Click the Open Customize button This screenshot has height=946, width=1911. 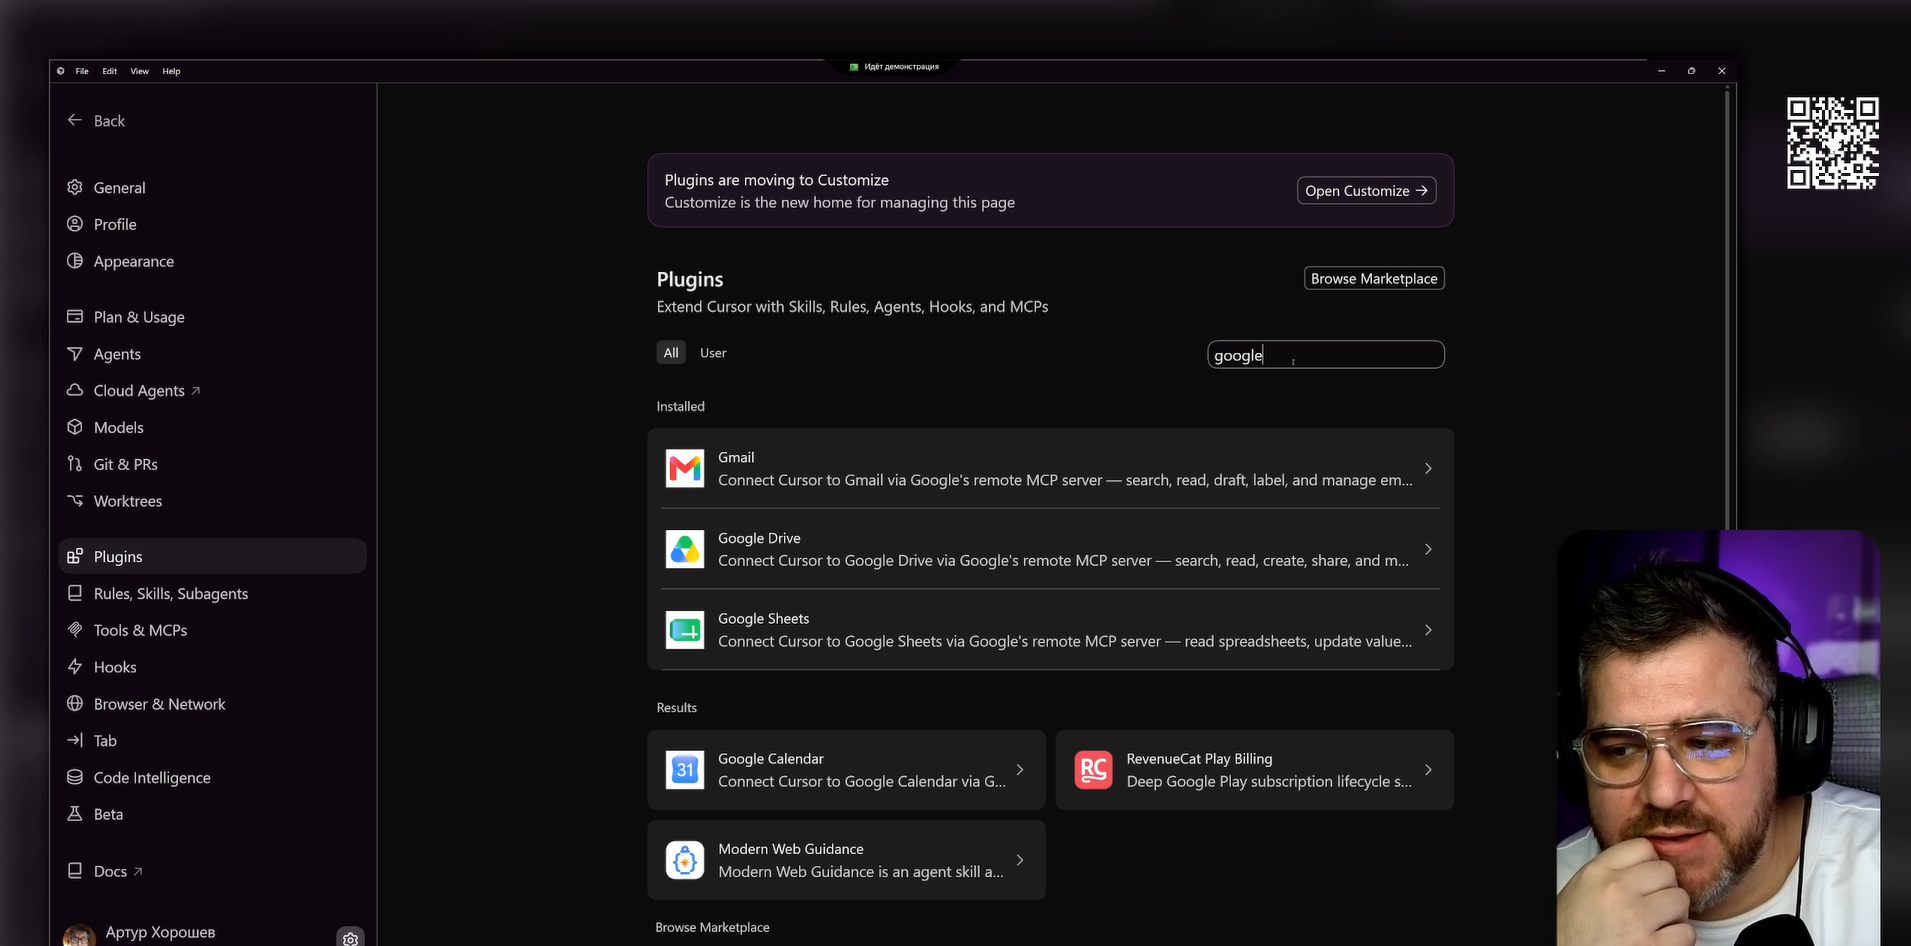(x=1366, y=191)
